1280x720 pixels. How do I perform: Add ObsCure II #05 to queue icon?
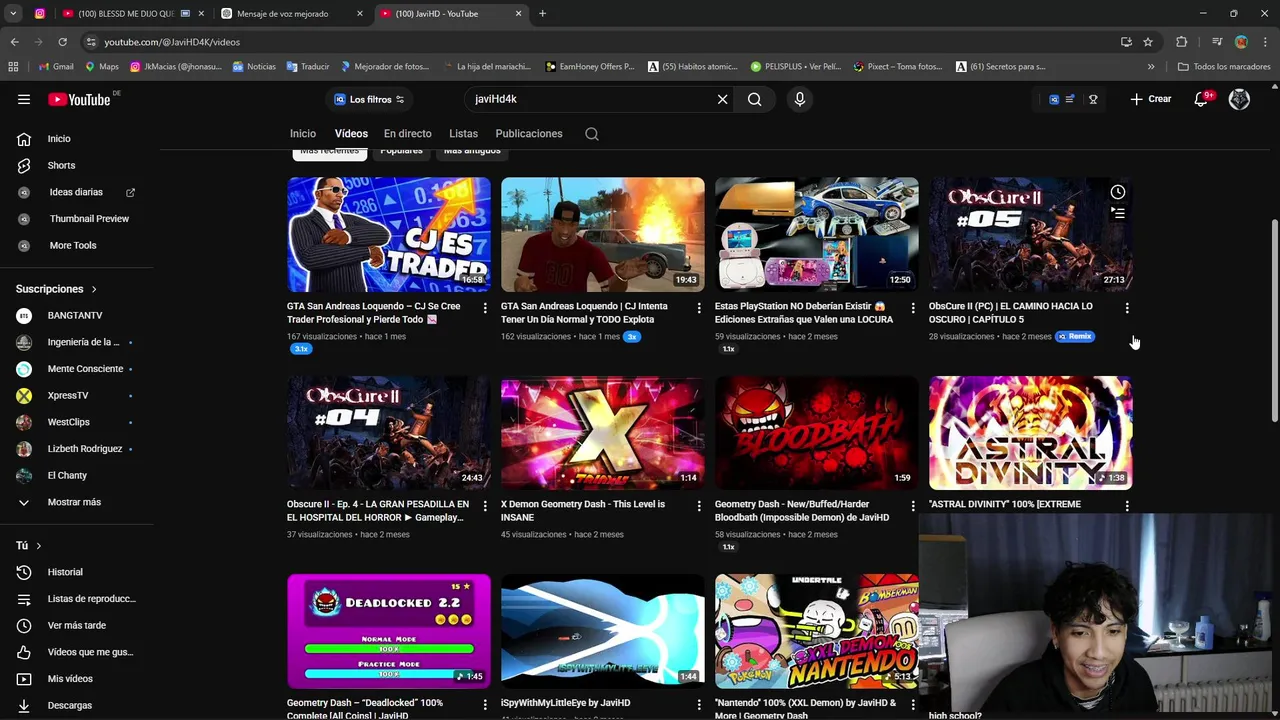tap(1118, 213)
